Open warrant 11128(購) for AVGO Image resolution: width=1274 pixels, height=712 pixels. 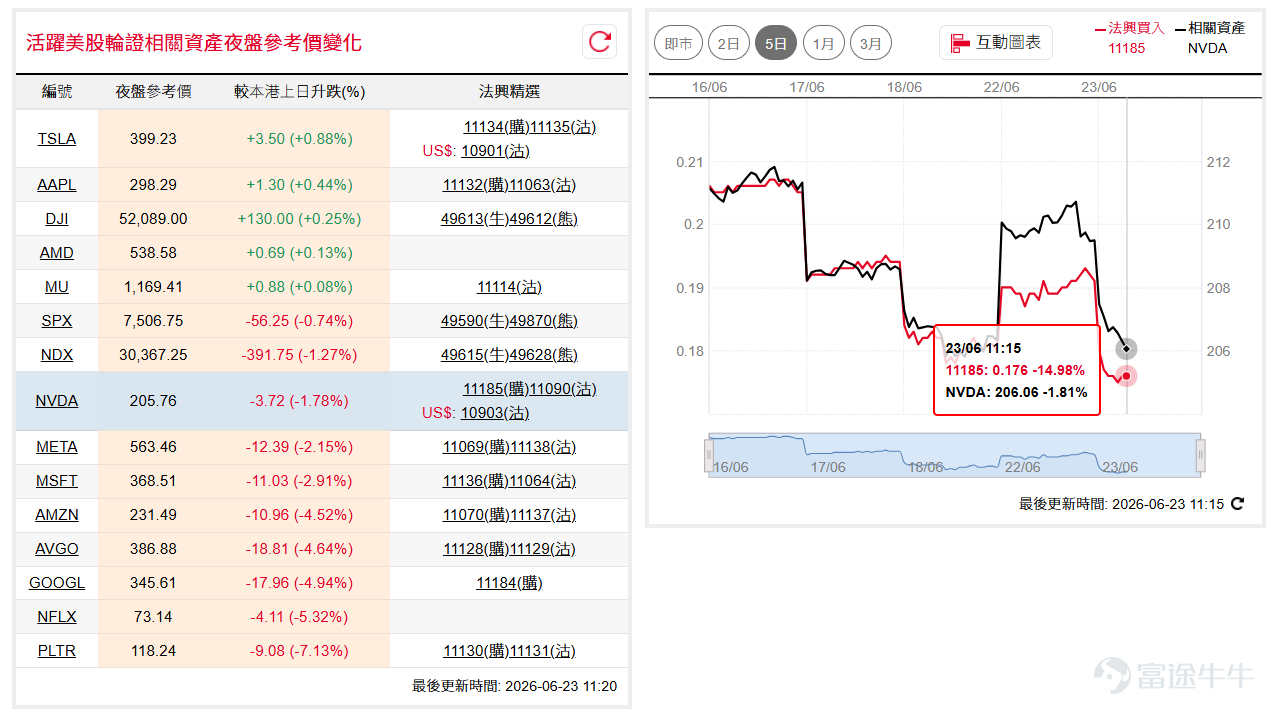[x=476, y=549]
